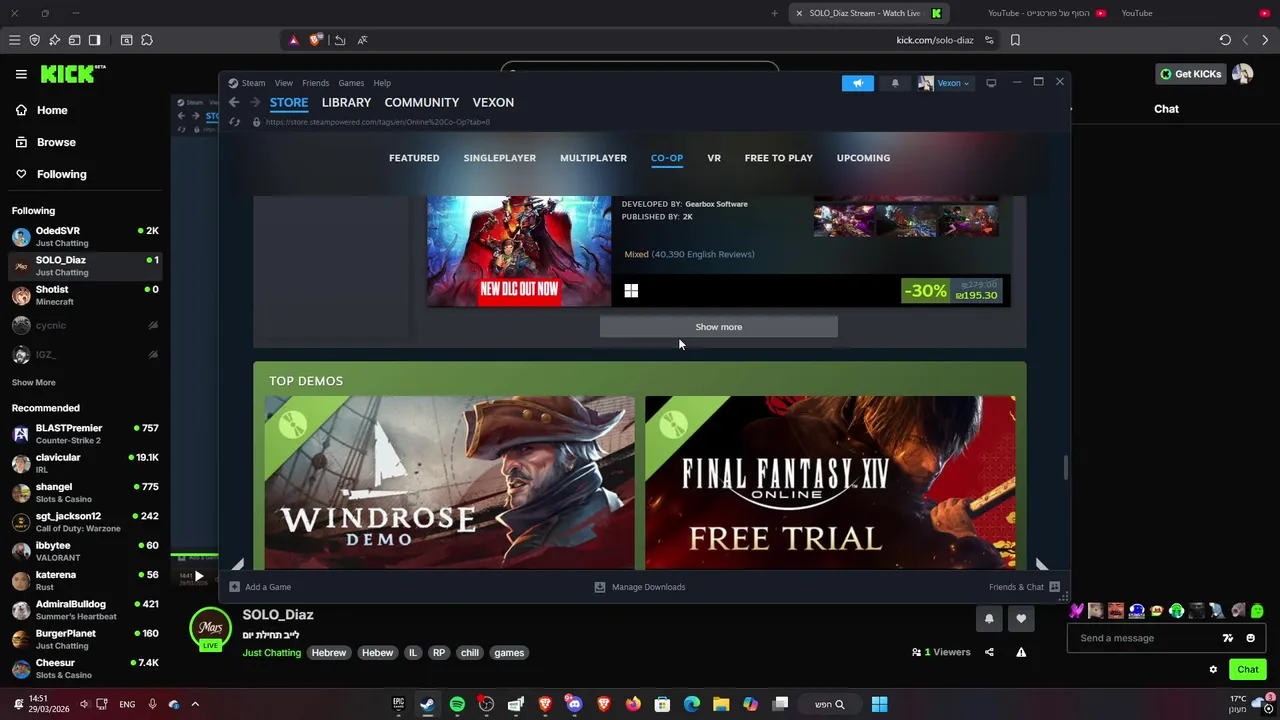Open BLASTPremier recommended channel
The height and width of the screenshot is (720, 1280).
pyautogui.click(x=85, y=433)
